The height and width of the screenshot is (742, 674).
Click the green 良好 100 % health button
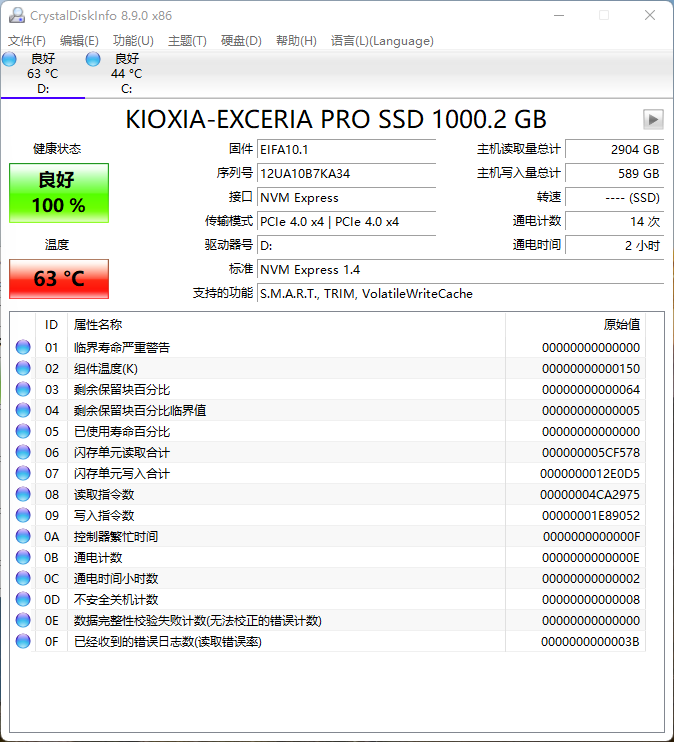(x=59, y=193)
